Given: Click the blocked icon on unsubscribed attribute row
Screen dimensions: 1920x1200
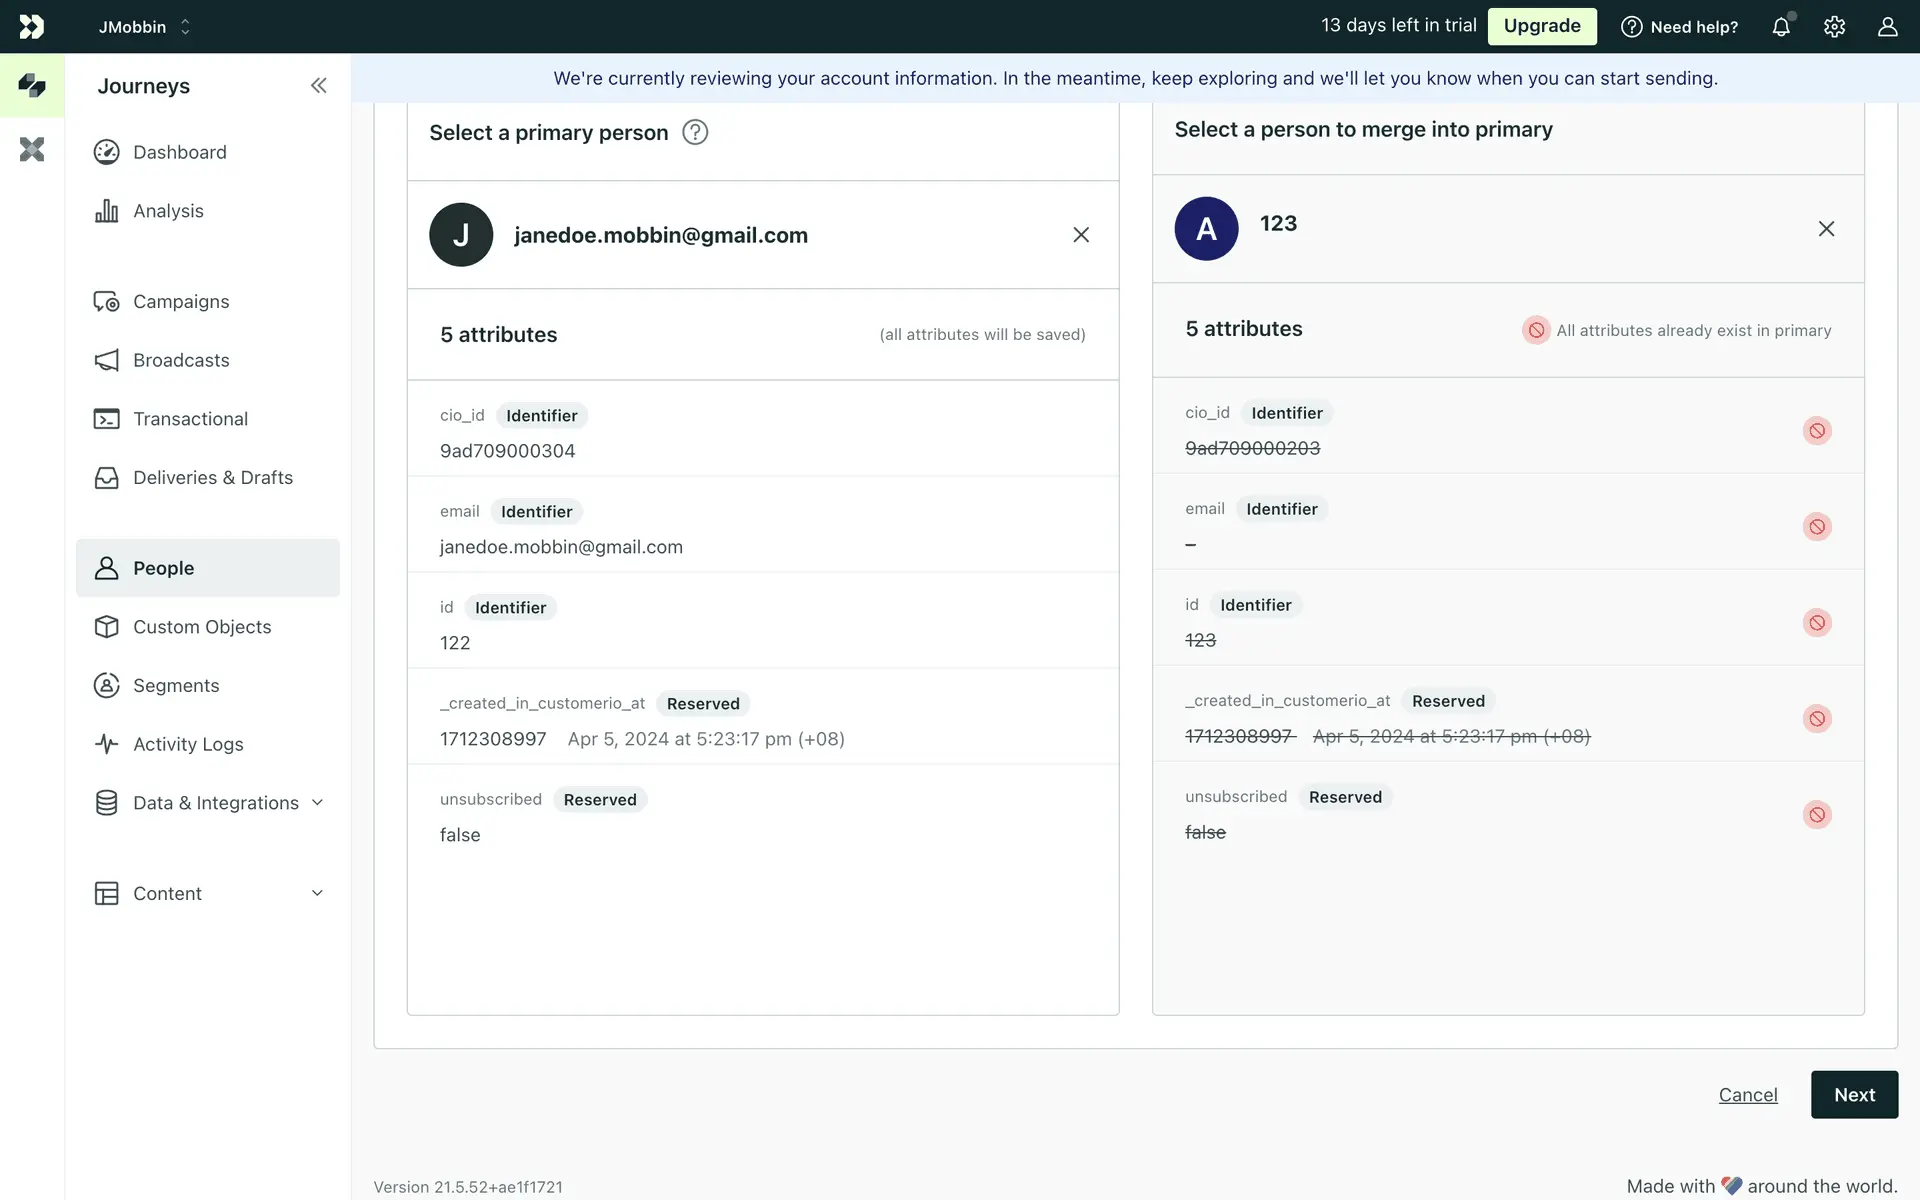Looking at the screenshot, I should [1817, 815].
